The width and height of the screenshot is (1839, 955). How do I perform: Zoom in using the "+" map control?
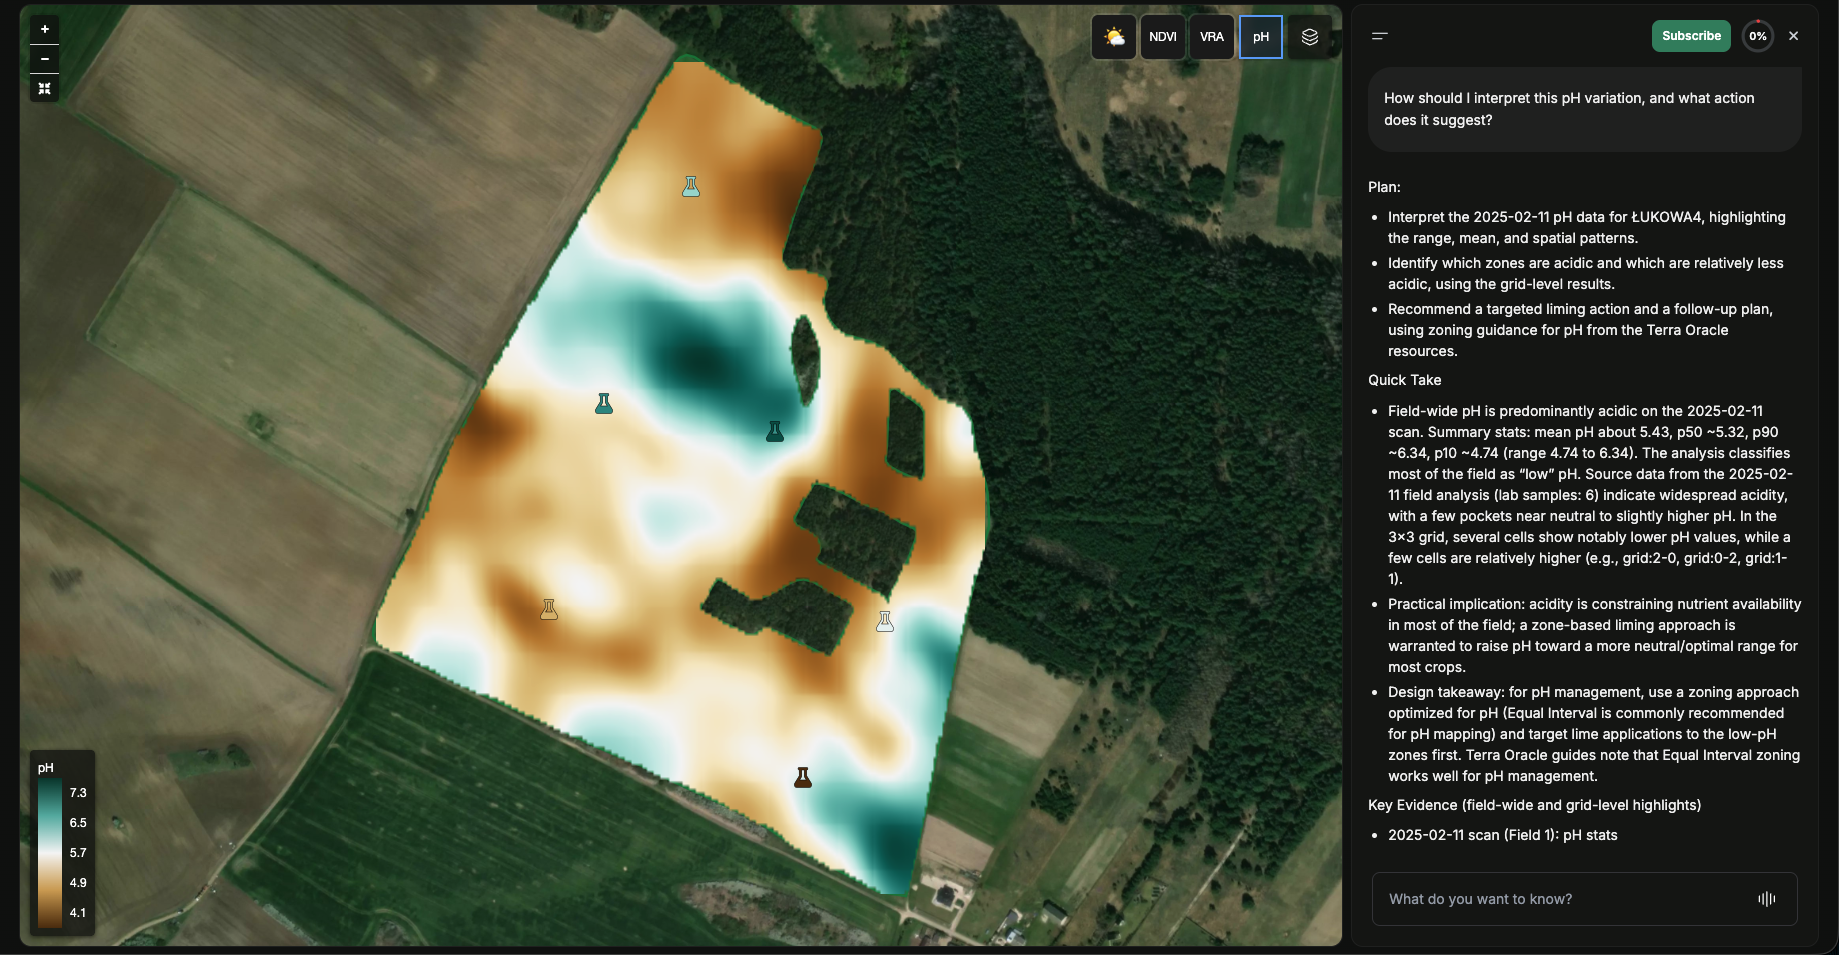tap(44, 29)
